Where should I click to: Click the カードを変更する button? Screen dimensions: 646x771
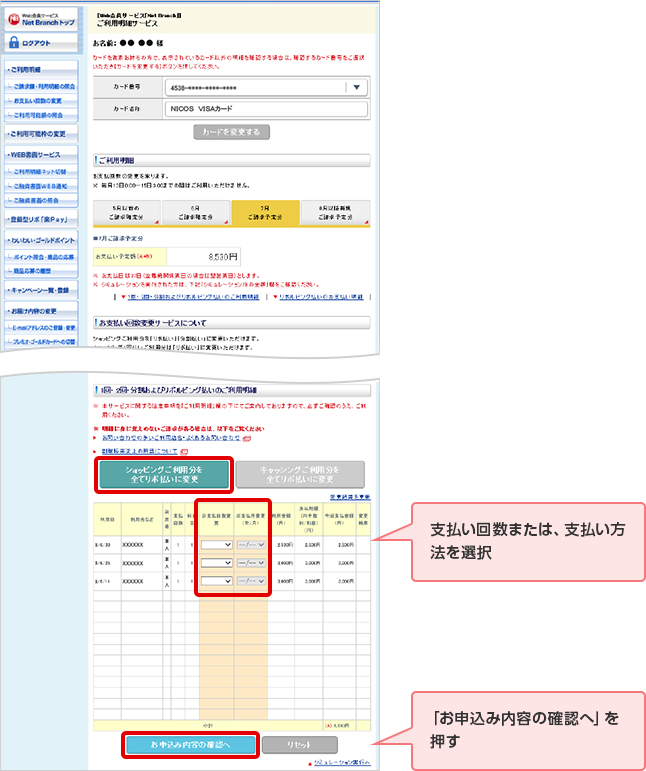pos(231,131)
